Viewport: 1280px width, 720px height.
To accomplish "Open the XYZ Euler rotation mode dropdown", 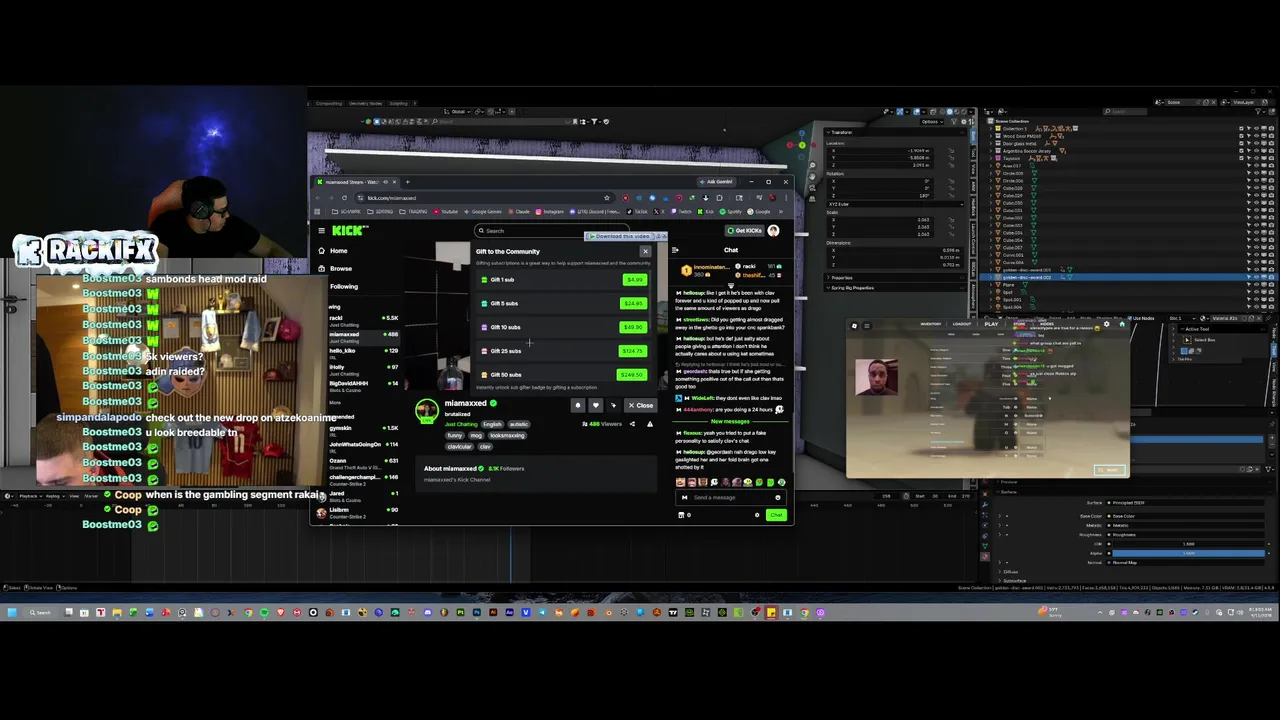I will click(x=895, y=204).
